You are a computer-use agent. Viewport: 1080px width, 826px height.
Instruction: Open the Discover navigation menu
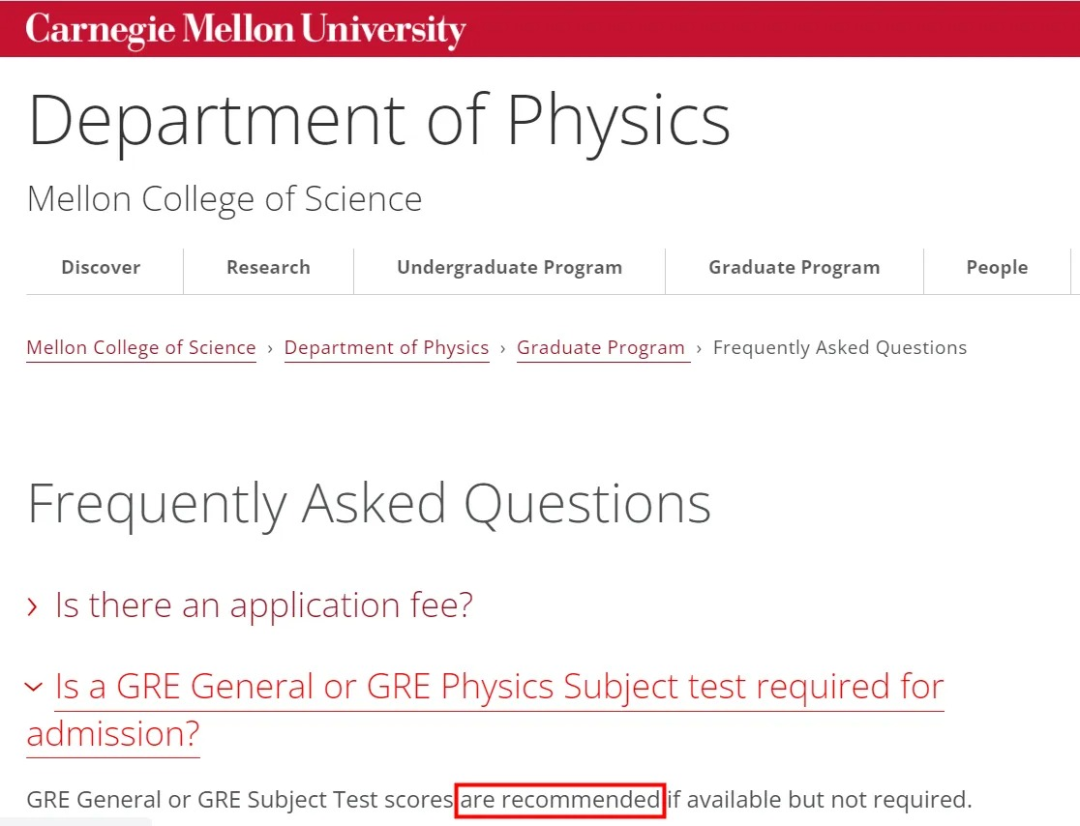click(101, 268)
